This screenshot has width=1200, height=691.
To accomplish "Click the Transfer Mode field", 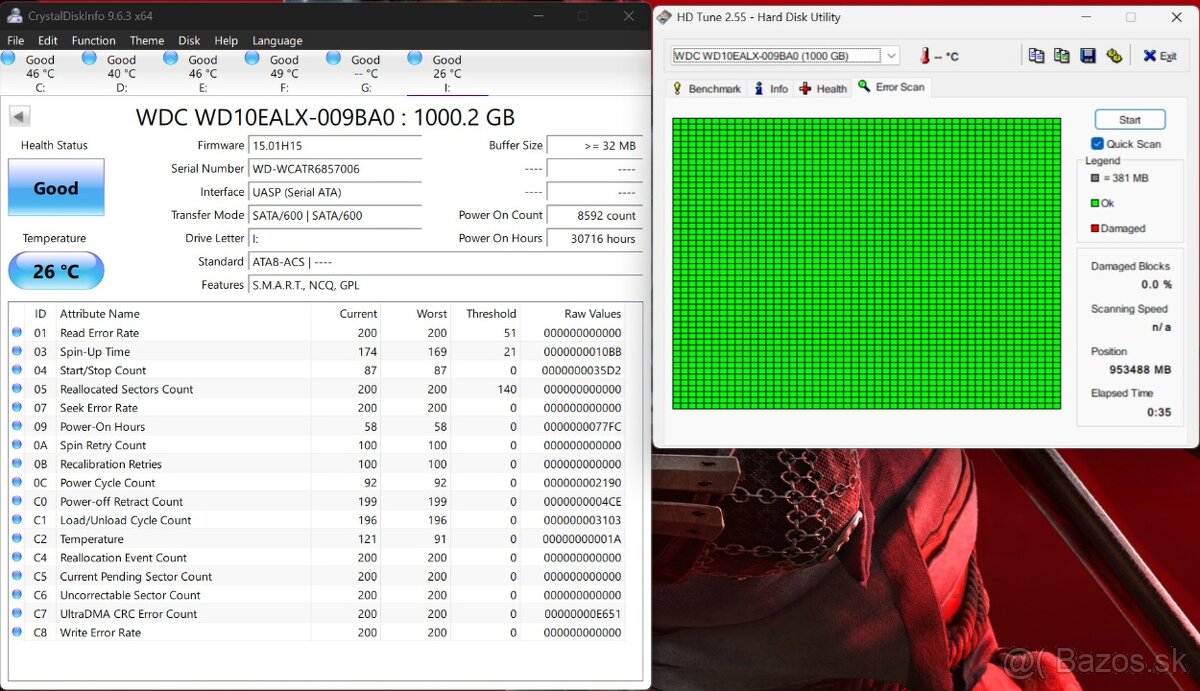I will pyautogui.click(x=335, y=215).
